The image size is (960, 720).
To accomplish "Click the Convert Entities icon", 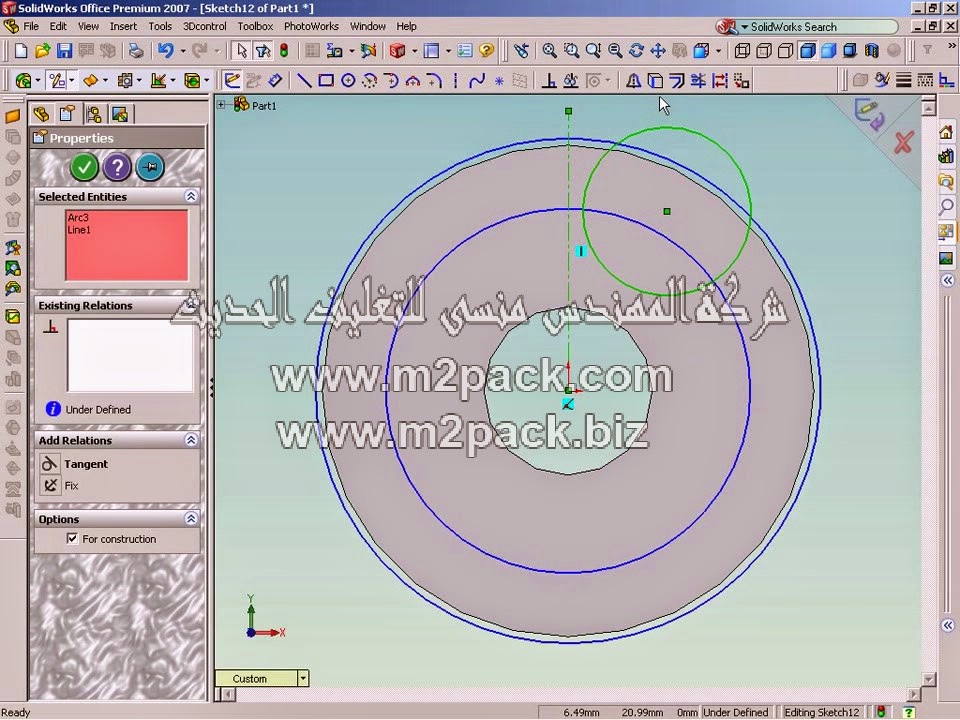I will pos(654,80).
